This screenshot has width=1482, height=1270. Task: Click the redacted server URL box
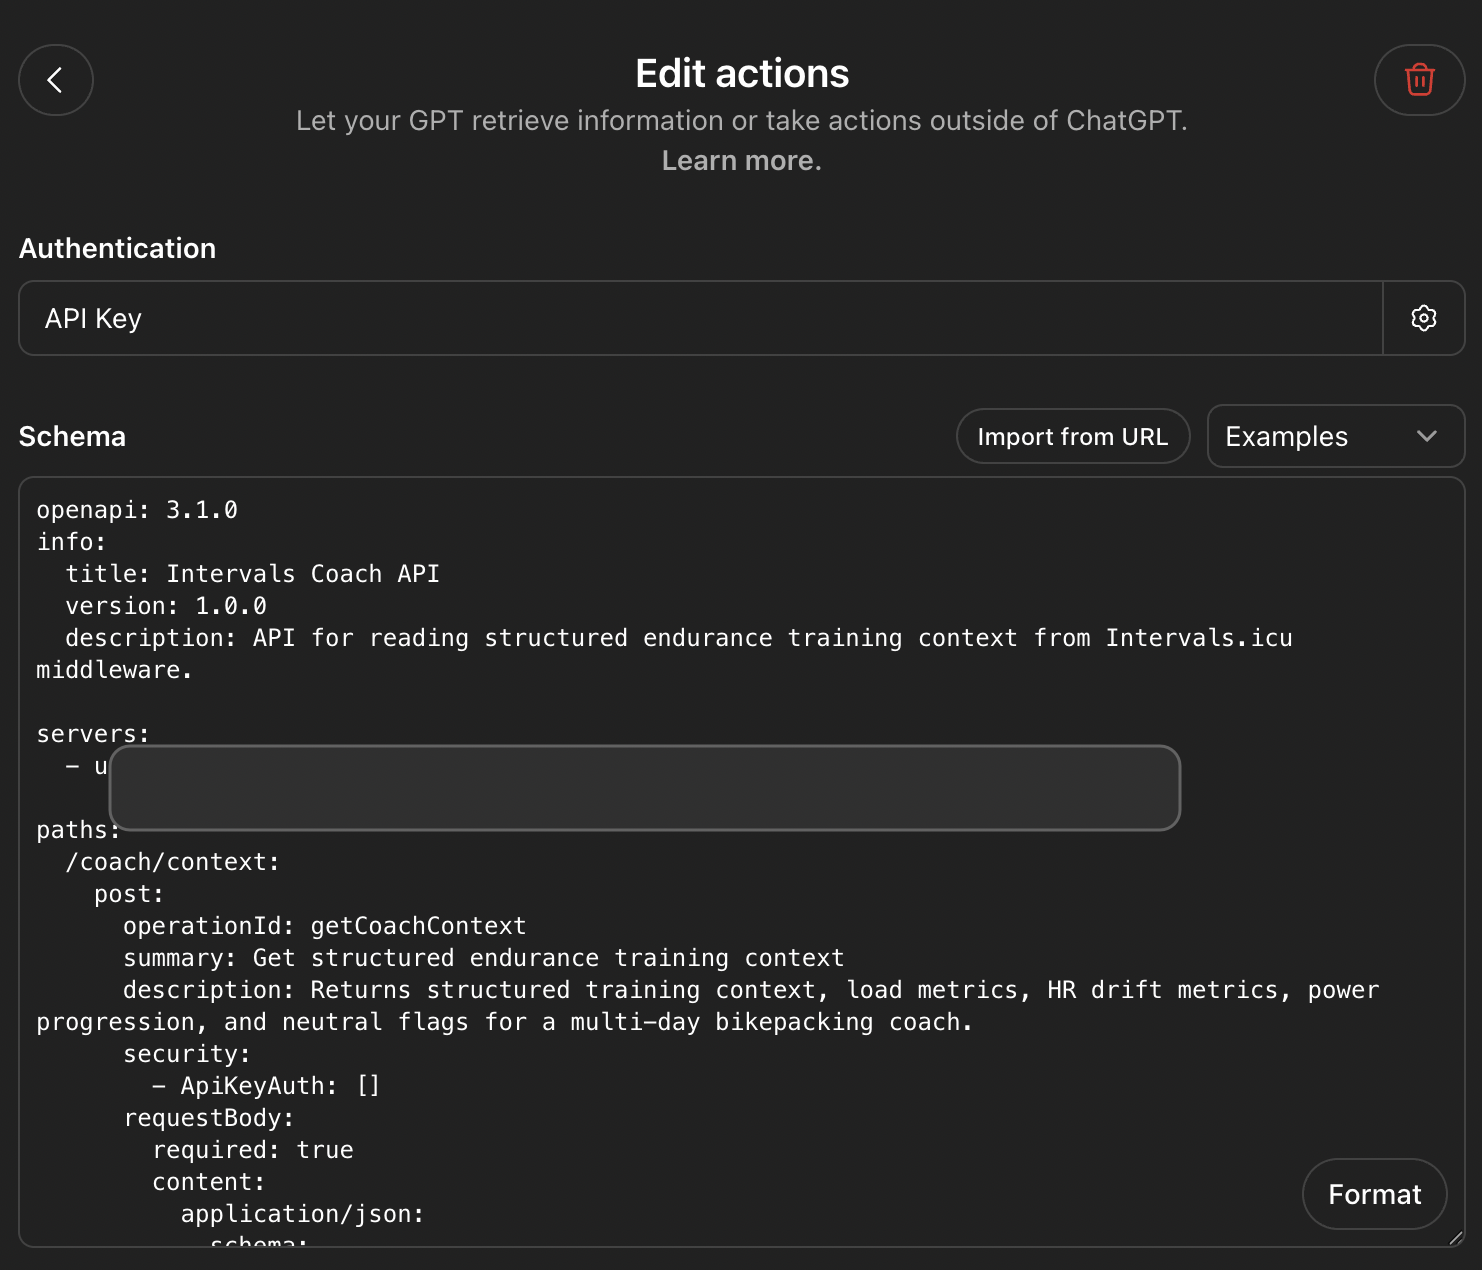pyautogui.click(x=644, y=788)
